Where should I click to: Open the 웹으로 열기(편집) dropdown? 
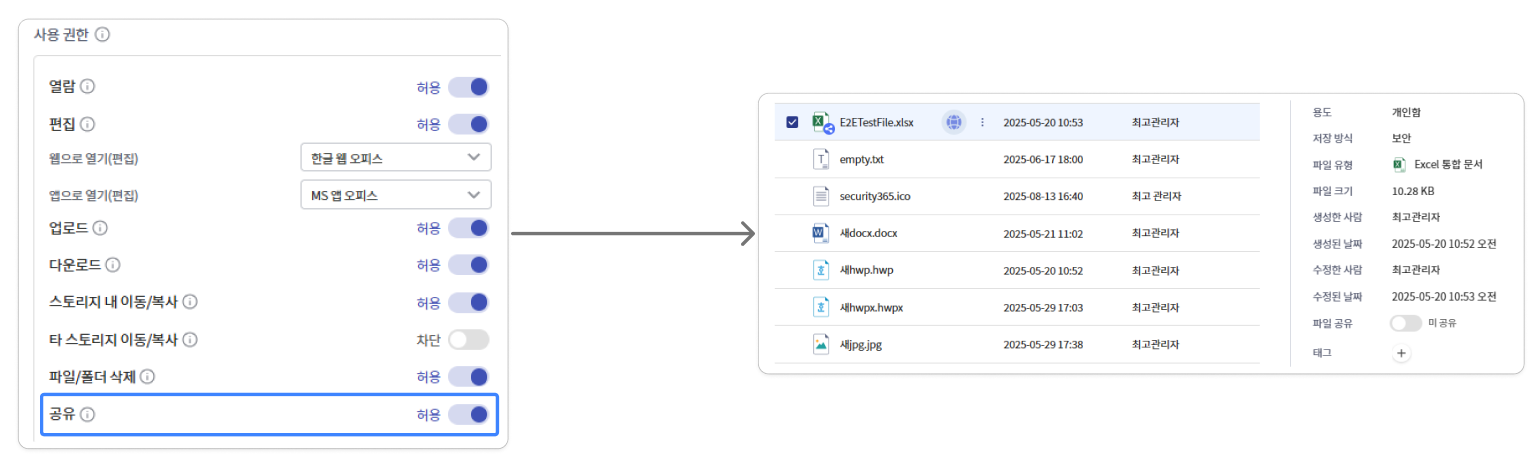[395, 158]
